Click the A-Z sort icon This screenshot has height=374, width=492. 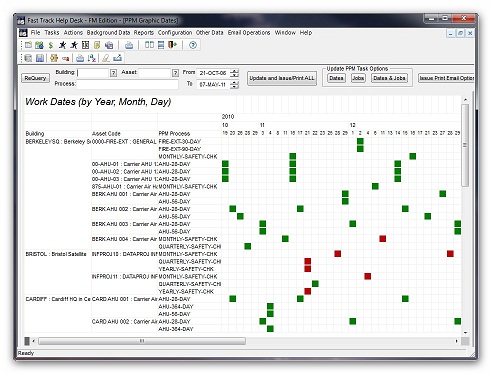[x=92, y=58]
